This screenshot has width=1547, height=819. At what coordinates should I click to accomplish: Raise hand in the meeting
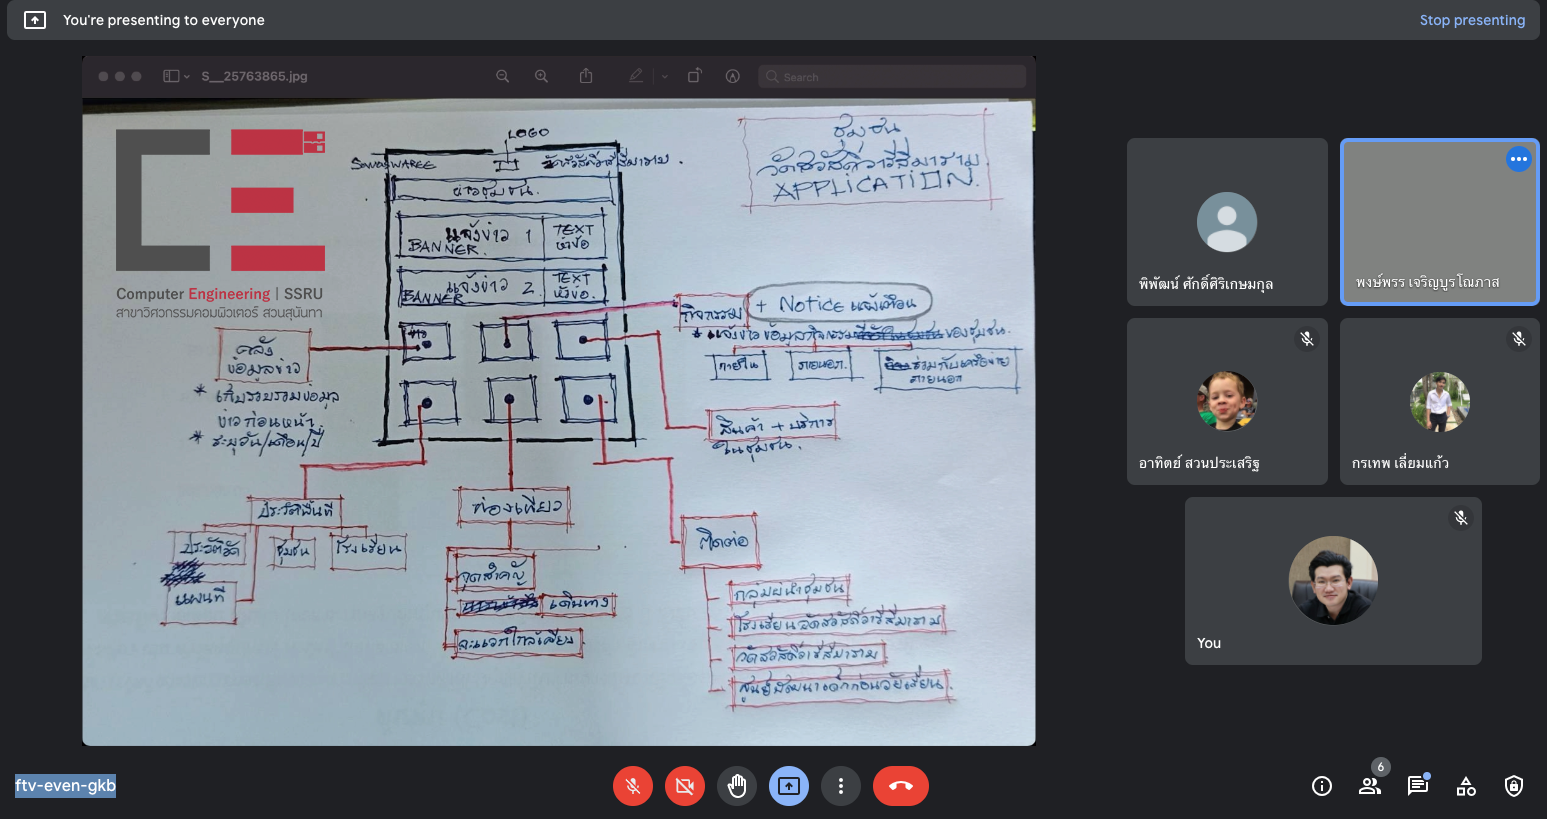click(737, 786)
